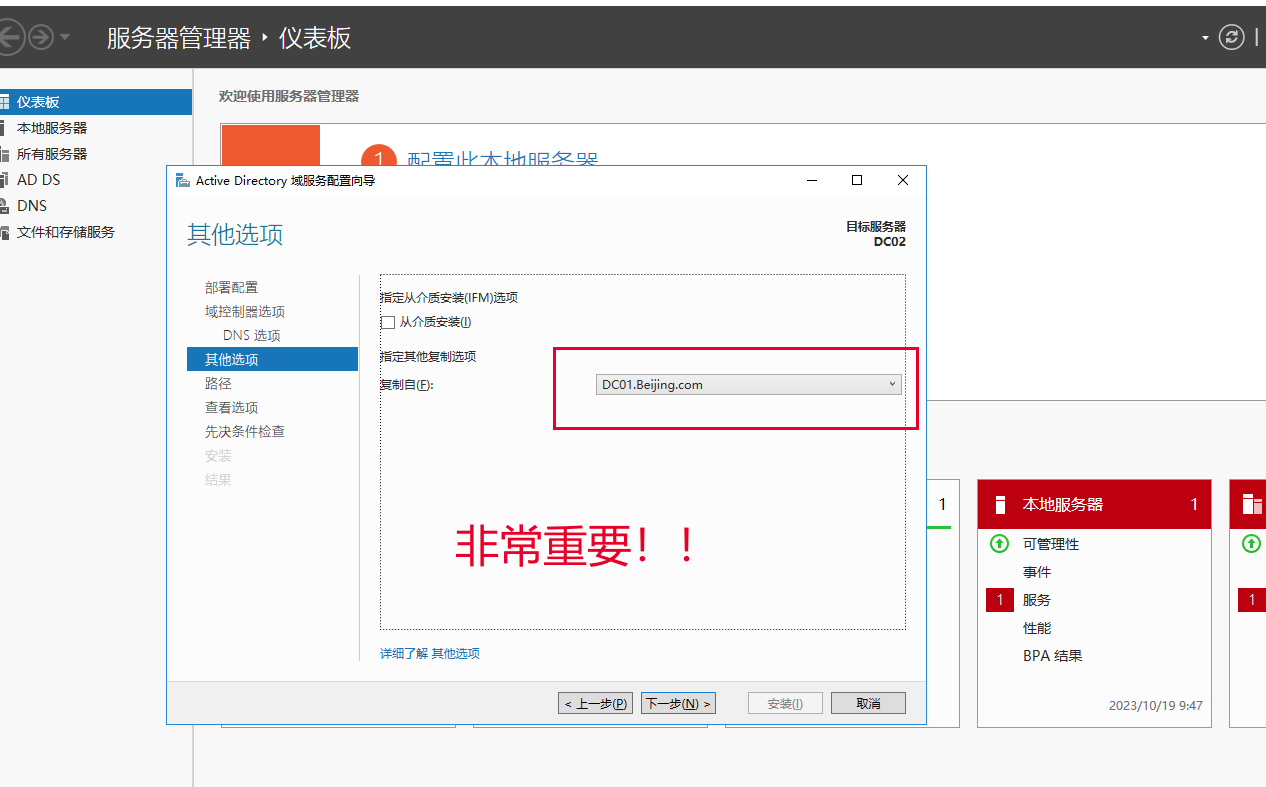Enable the 从介质安装 checkbox
Screen dimensions: 1266x787
pos(388,322)
